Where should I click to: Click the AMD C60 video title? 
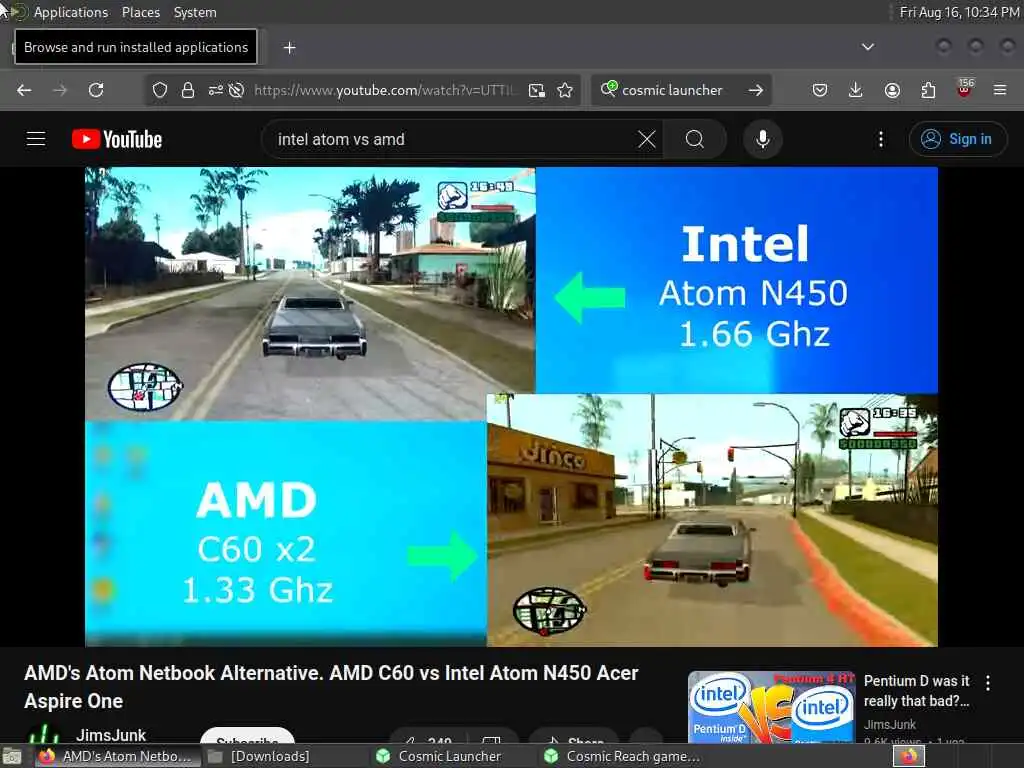(x=331, y=687)
